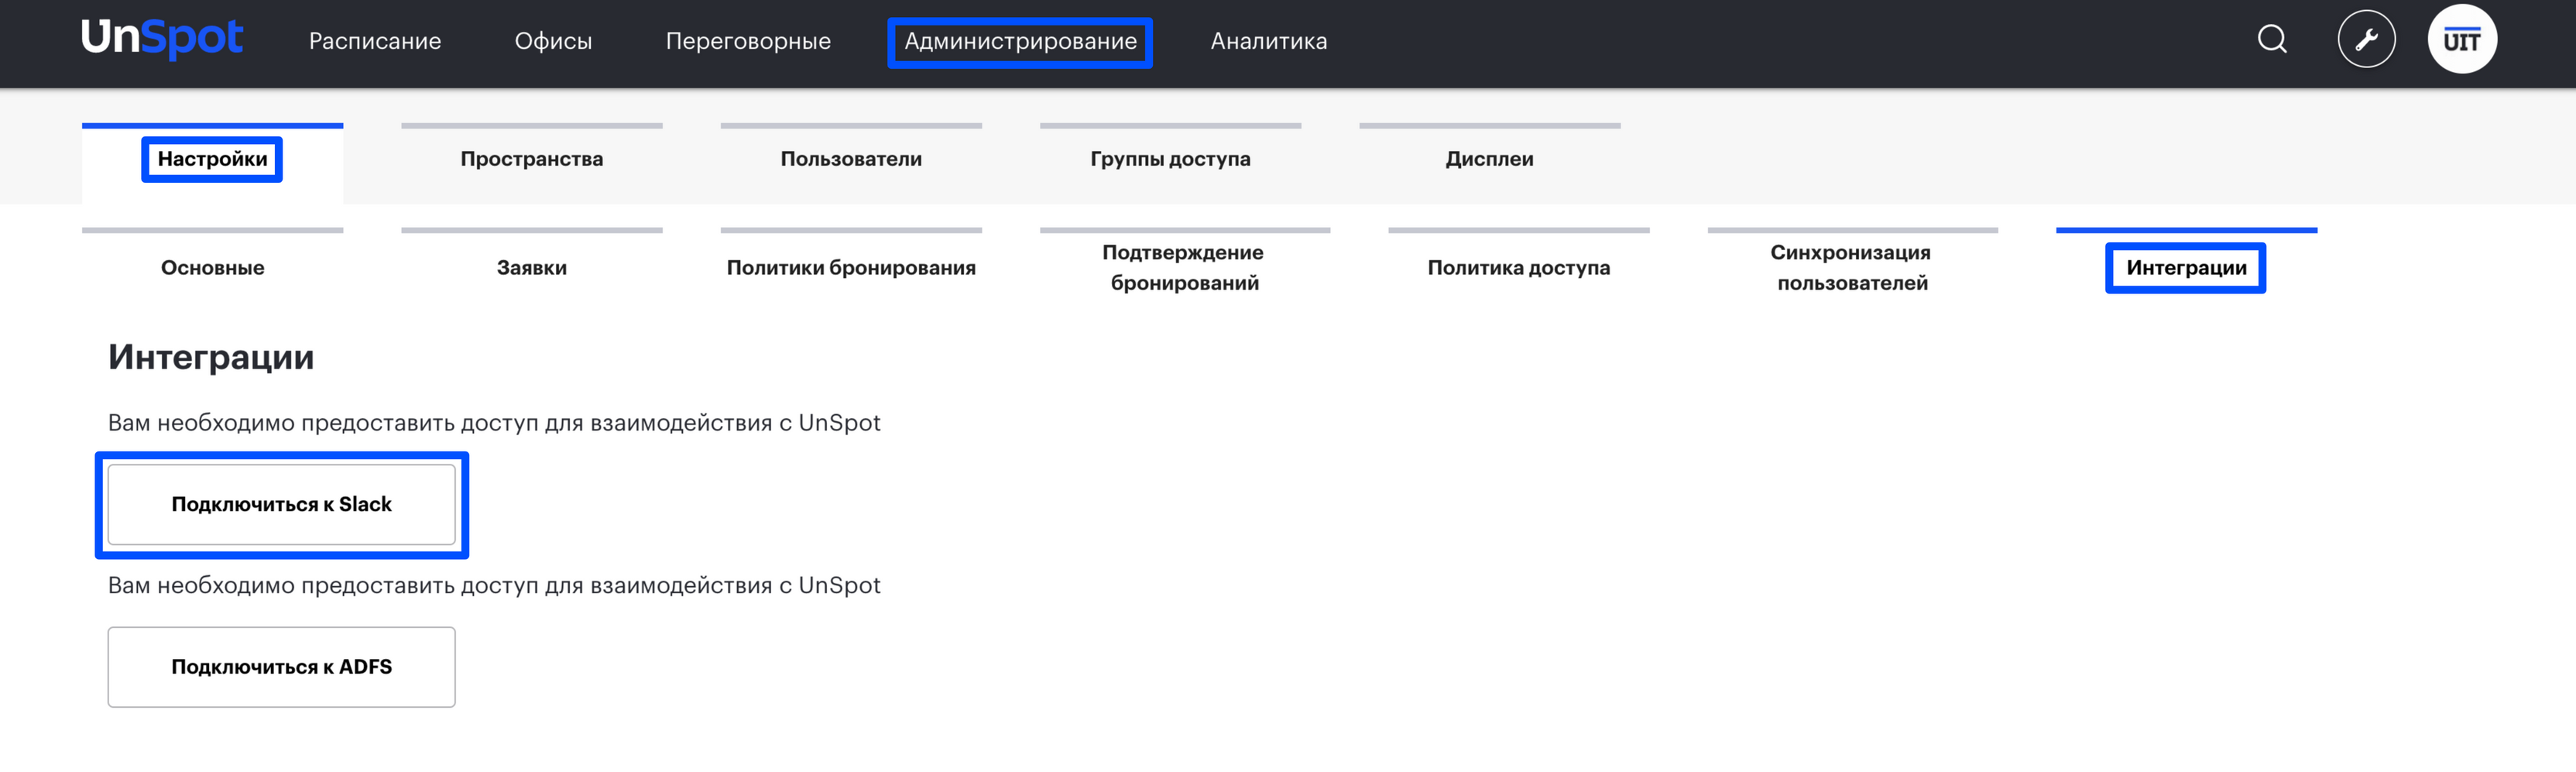Click the UnSpot logo
This screenshot has height=772, width=2576.
[162, 39]
